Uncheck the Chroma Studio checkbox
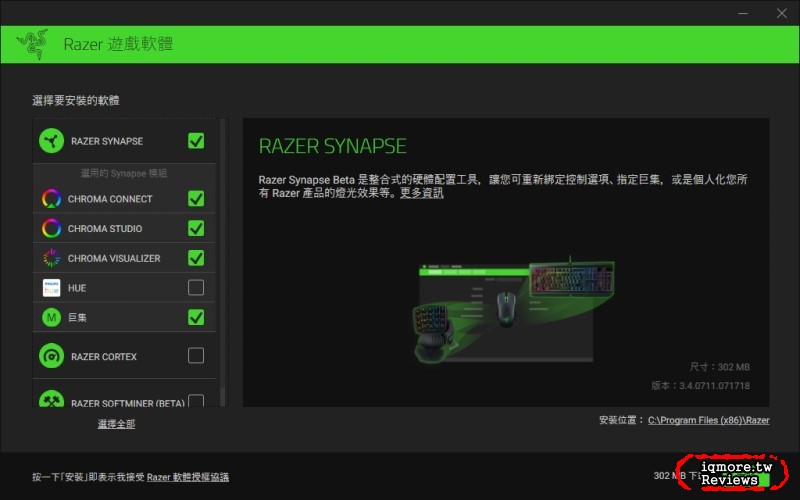Screen dimensions: 800x500 click(196, 228)
